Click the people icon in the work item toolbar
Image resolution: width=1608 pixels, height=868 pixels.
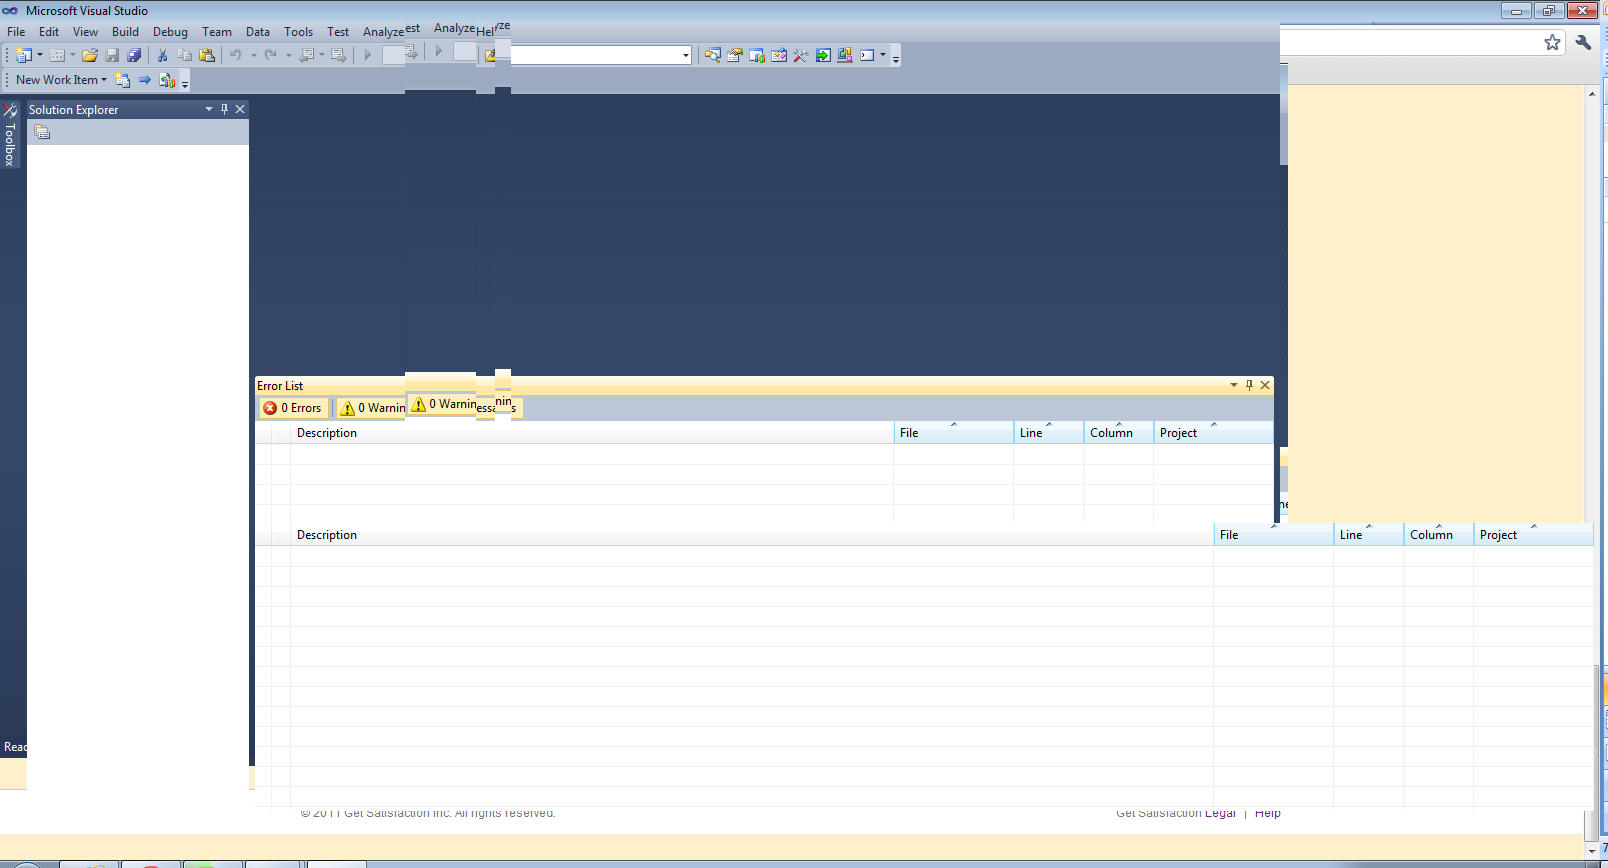167,79
